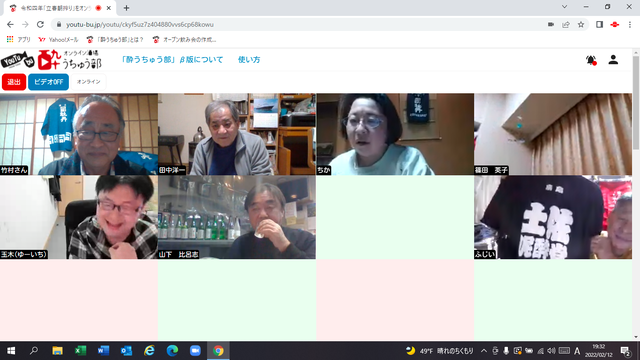Click the page vertical scrollbar

click(x=636, y=102)
